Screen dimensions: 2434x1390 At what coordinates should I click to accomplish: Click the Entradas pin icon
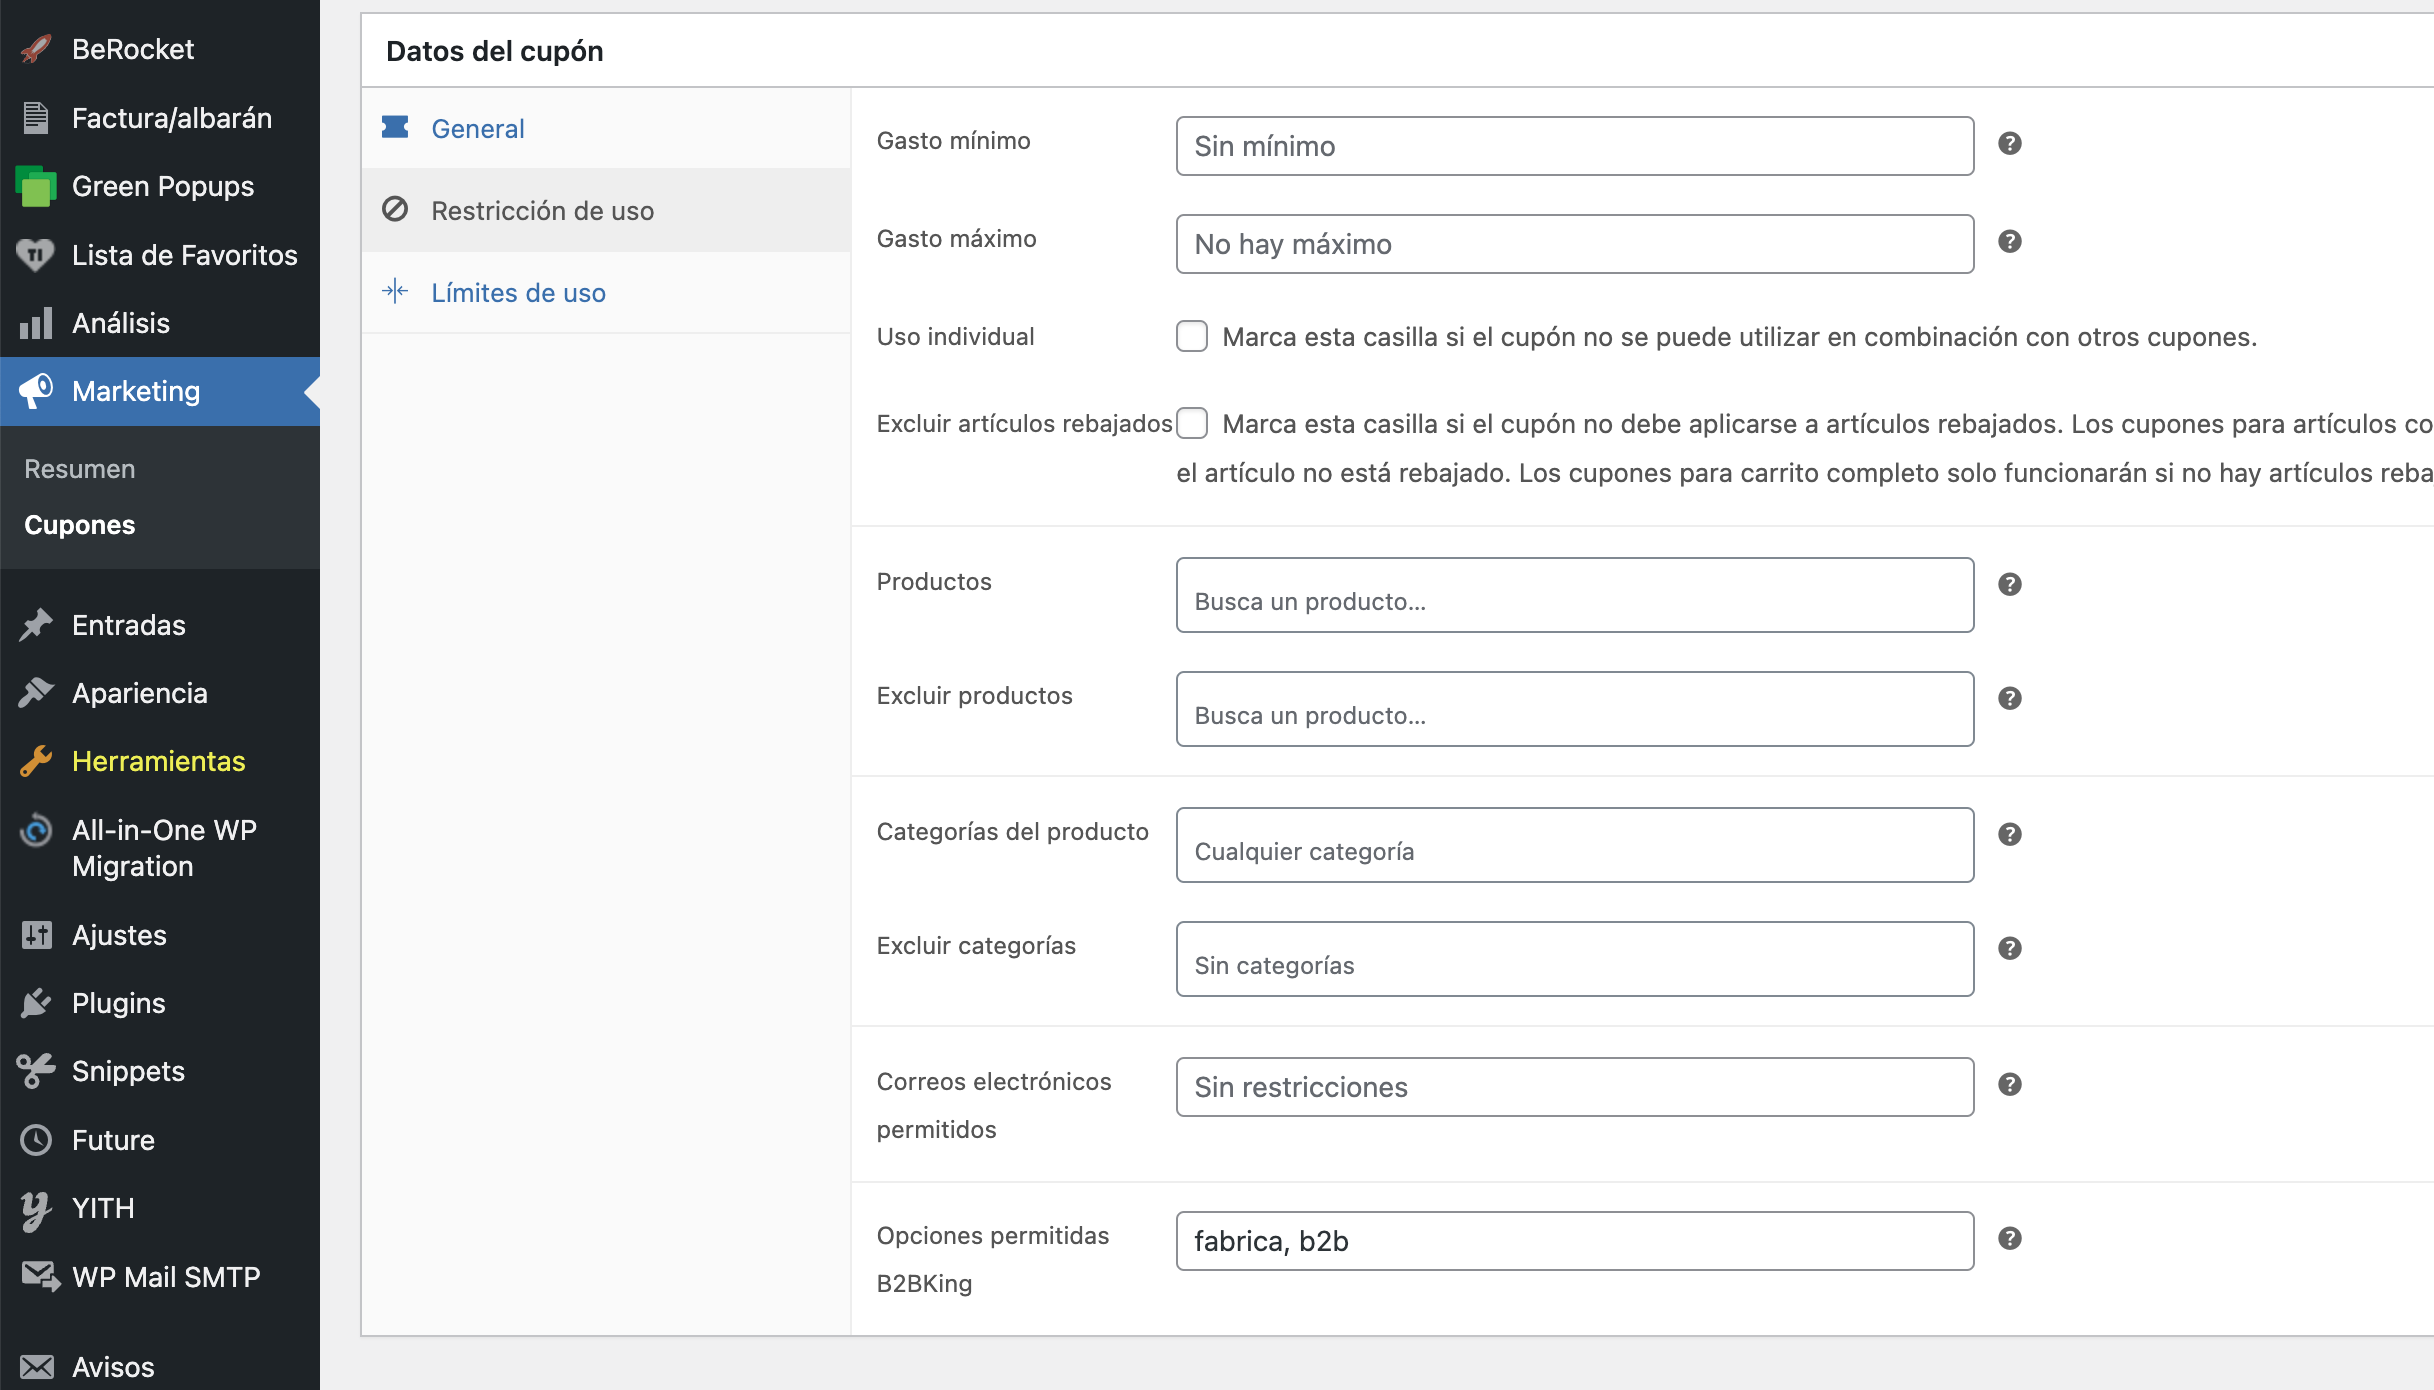[36, 625]
